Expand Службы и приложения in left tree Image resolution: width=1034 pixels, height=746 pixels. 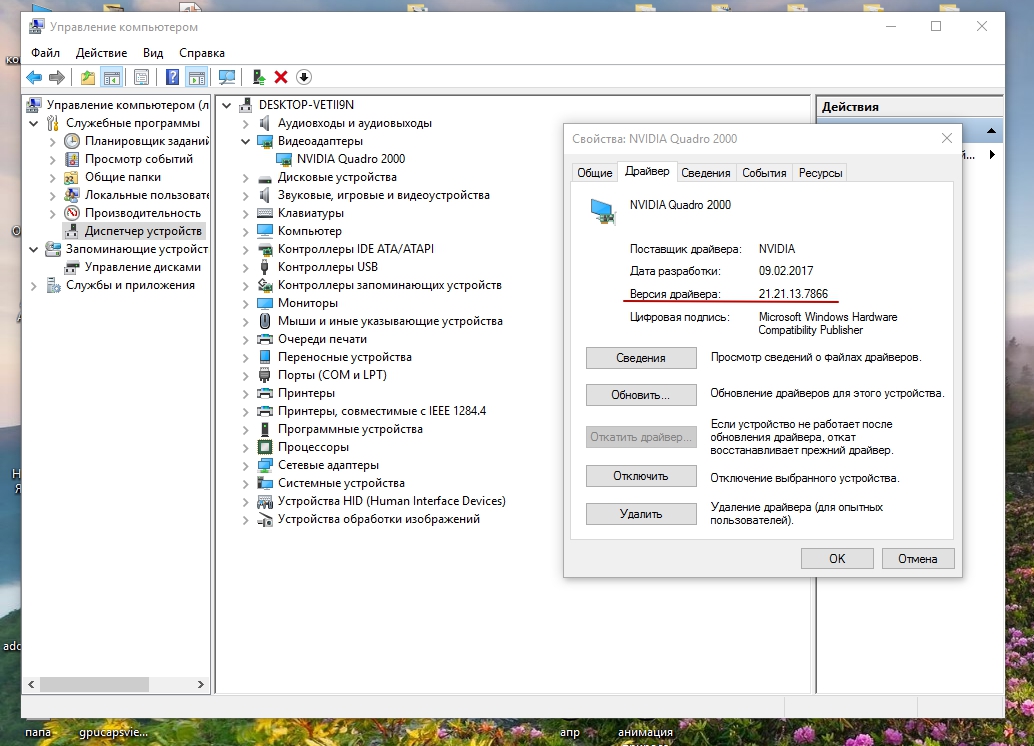[34, 286]
